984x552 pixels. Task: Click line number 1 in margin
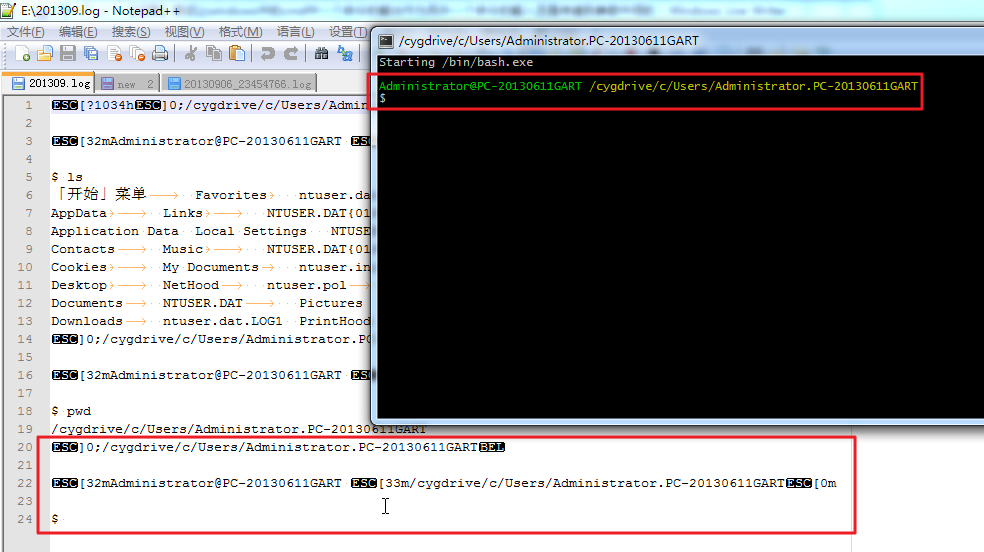tap(28, 105)
